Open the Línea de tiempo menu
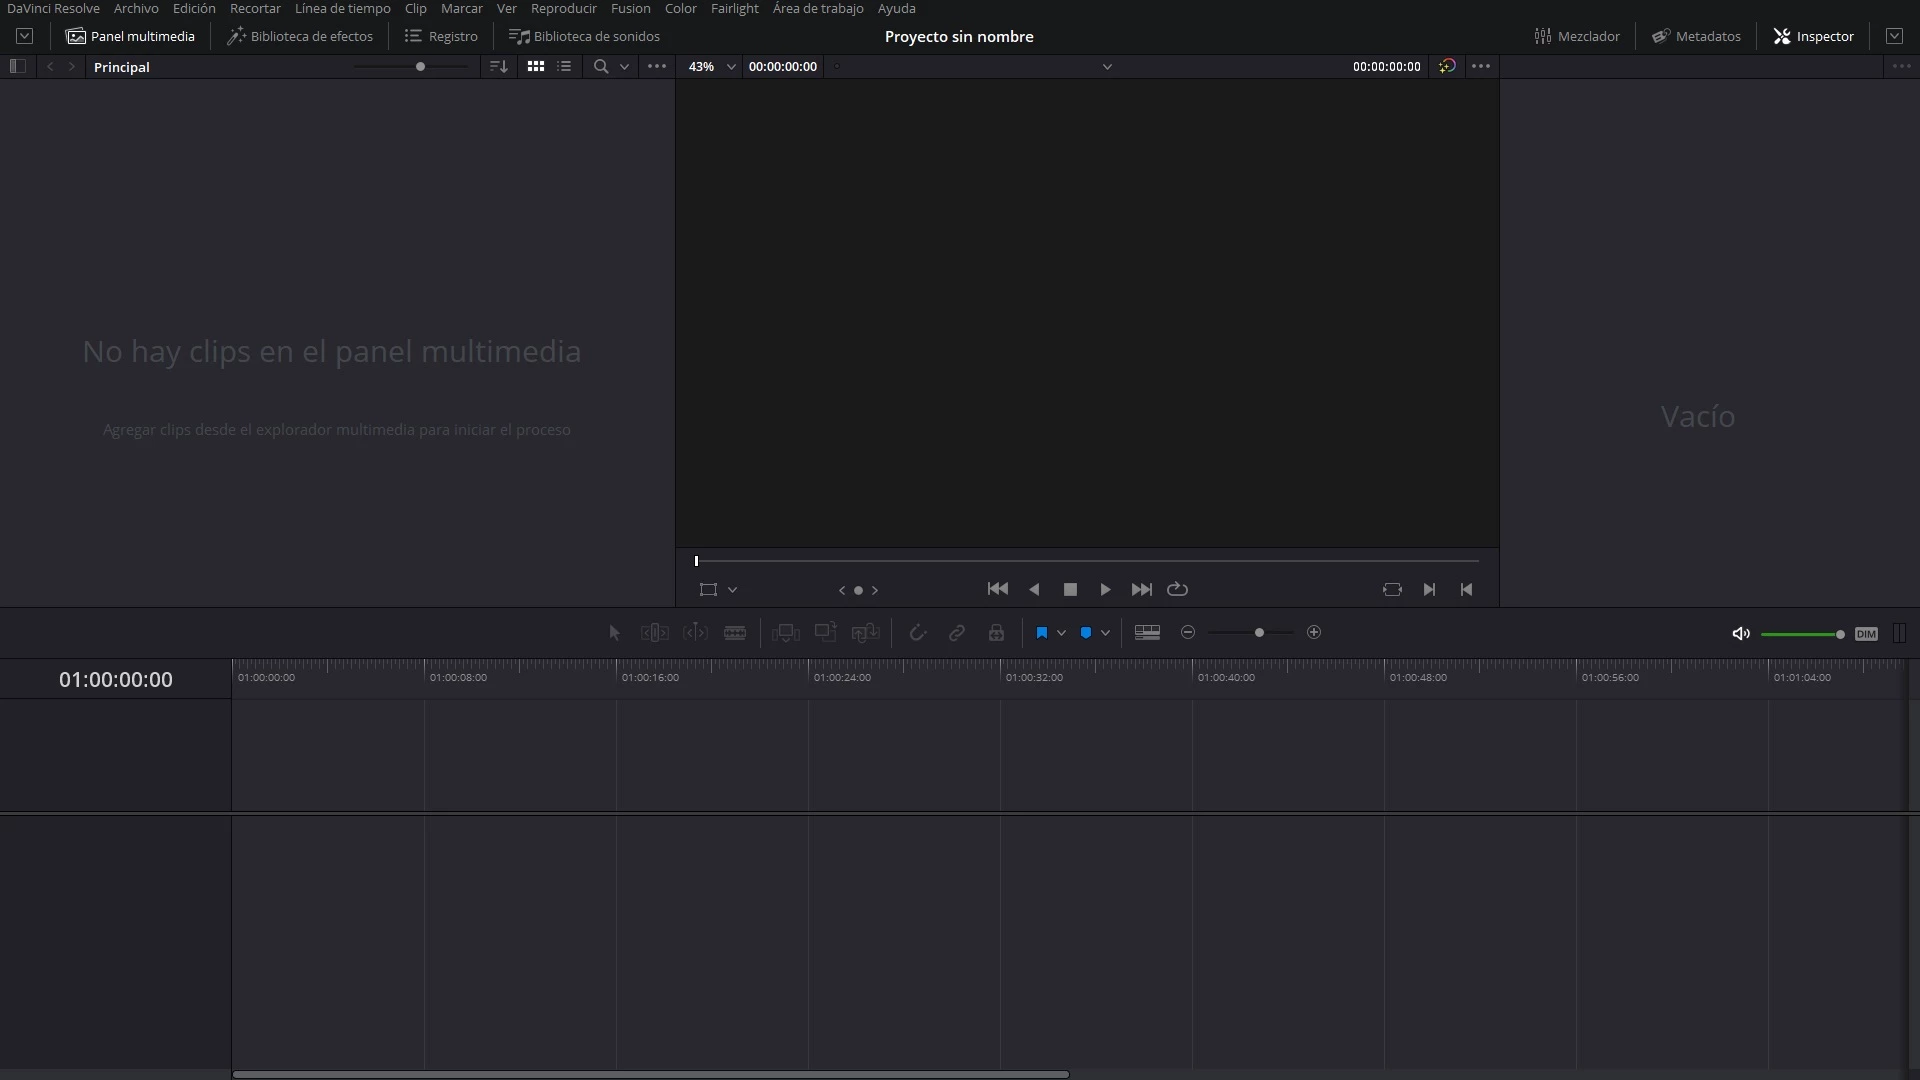Image resolution: width=1920 pixels, height=1080 pixels. click(342, 9)
